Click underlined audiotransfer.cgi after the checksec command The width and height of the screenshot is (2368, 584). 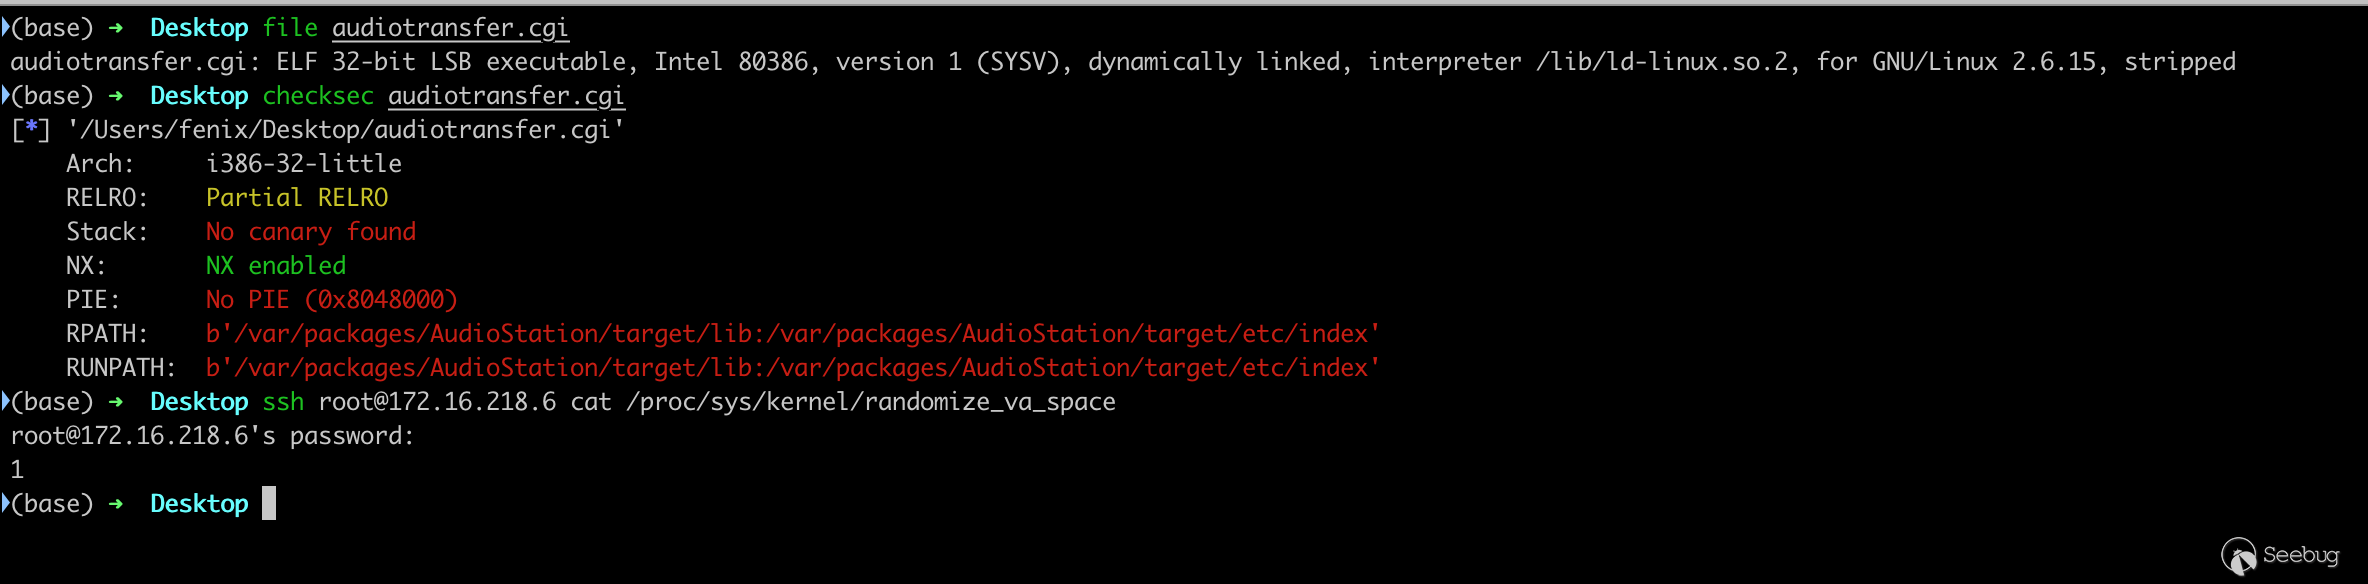(x=506, y=96)
